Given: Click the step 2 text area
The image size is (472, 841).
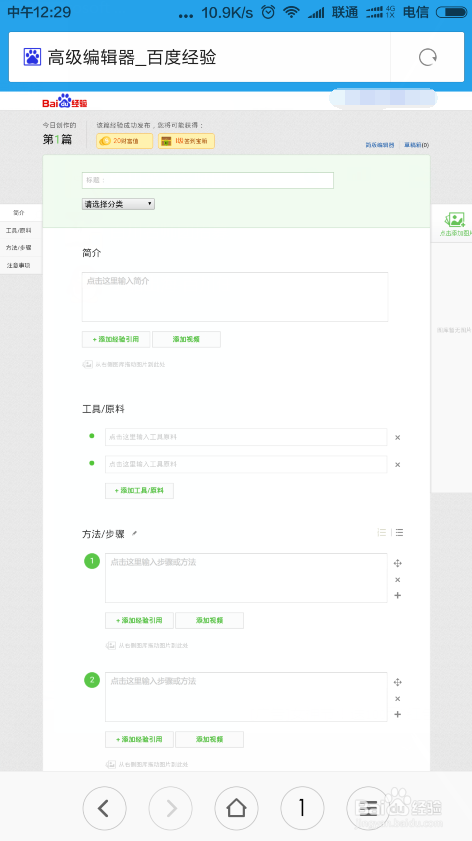Looking at the screenshot, I should 246,697.
